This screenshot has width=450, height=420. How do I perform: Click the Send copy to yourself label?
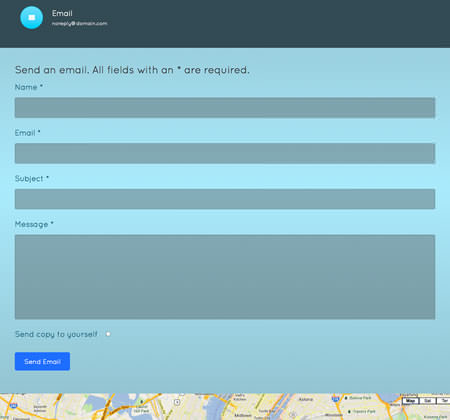[56, 334]
